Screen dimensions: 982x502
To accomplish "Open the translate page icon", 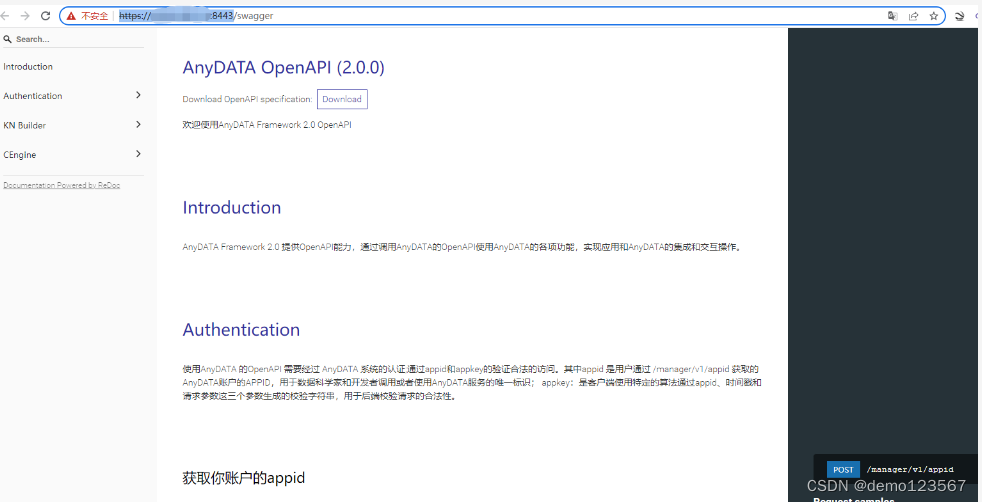I will [x=893, y=16].
